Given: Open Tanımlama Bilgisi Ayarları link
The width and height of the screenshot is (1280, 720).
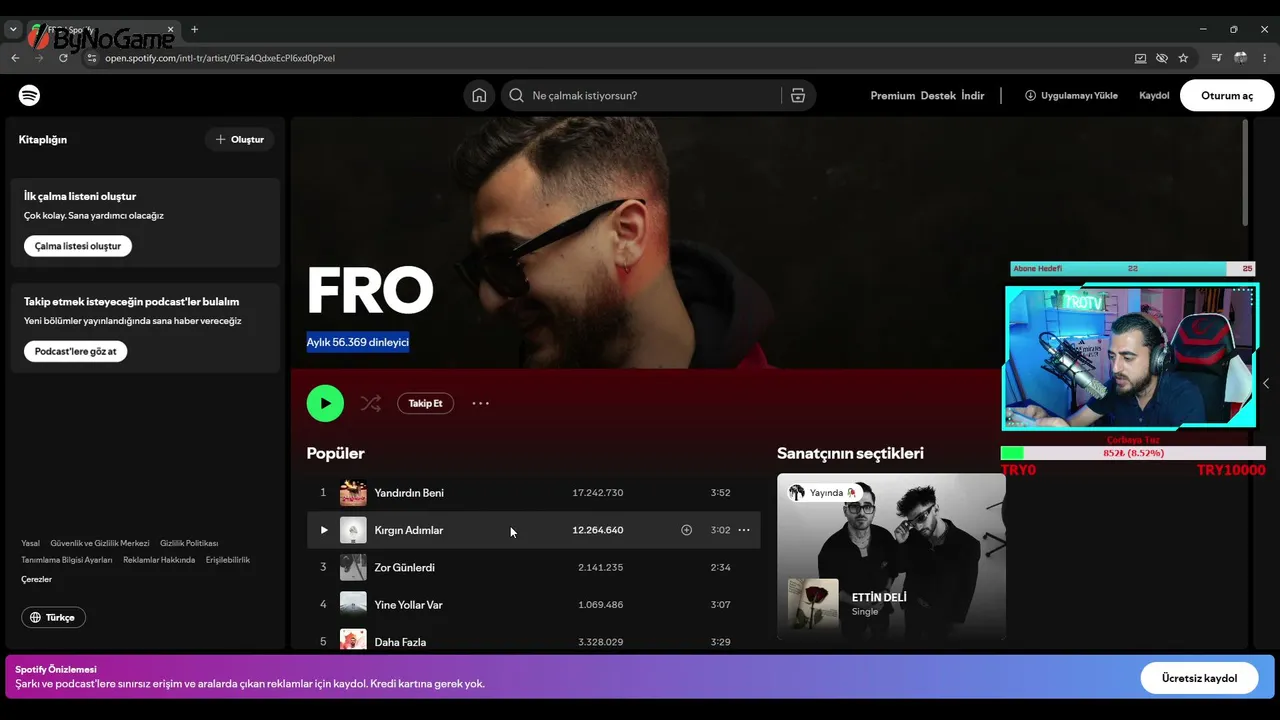Looking at the screenshot, I should [x=67, y=560].
